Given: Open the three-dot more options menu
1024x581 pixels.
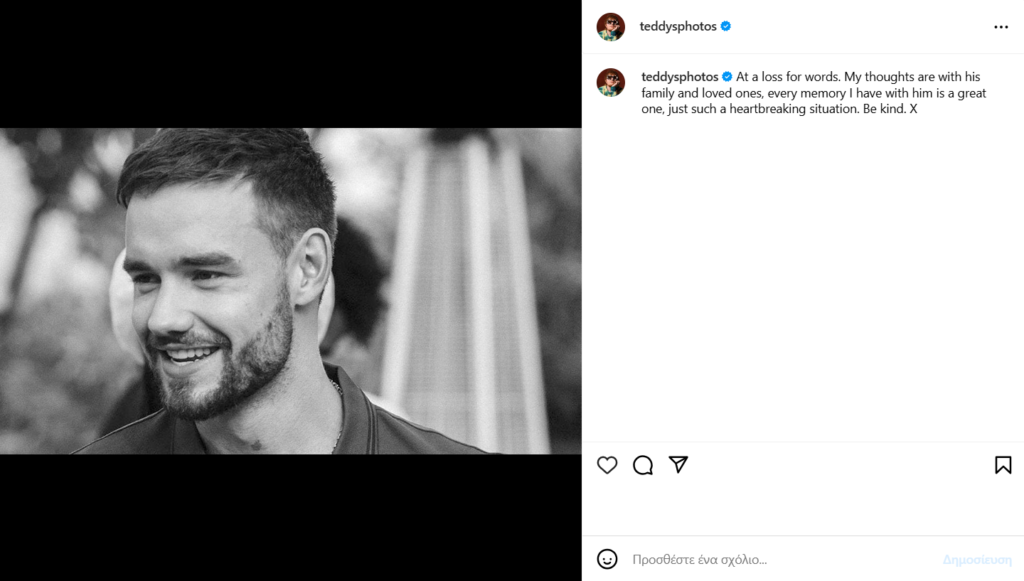Looking at the screenshot, I should 1001,27.
